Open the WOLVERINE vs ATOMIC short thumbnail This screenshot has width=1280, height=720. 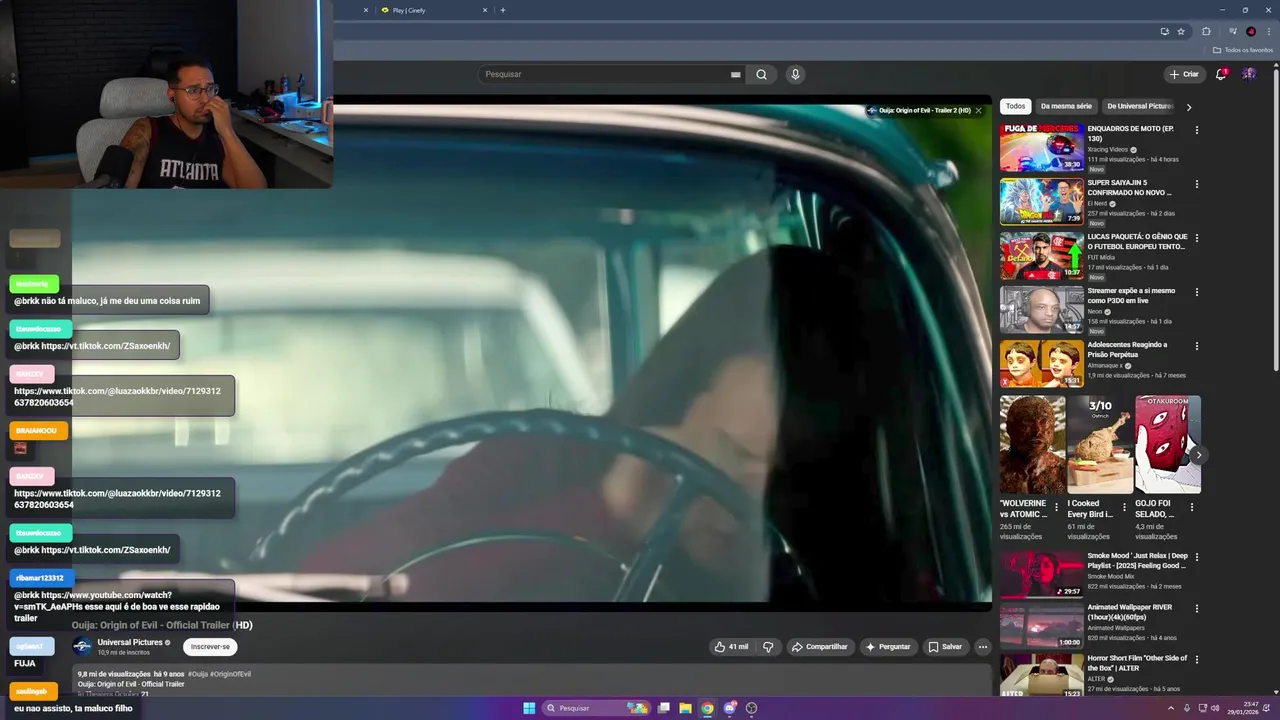1032,445
